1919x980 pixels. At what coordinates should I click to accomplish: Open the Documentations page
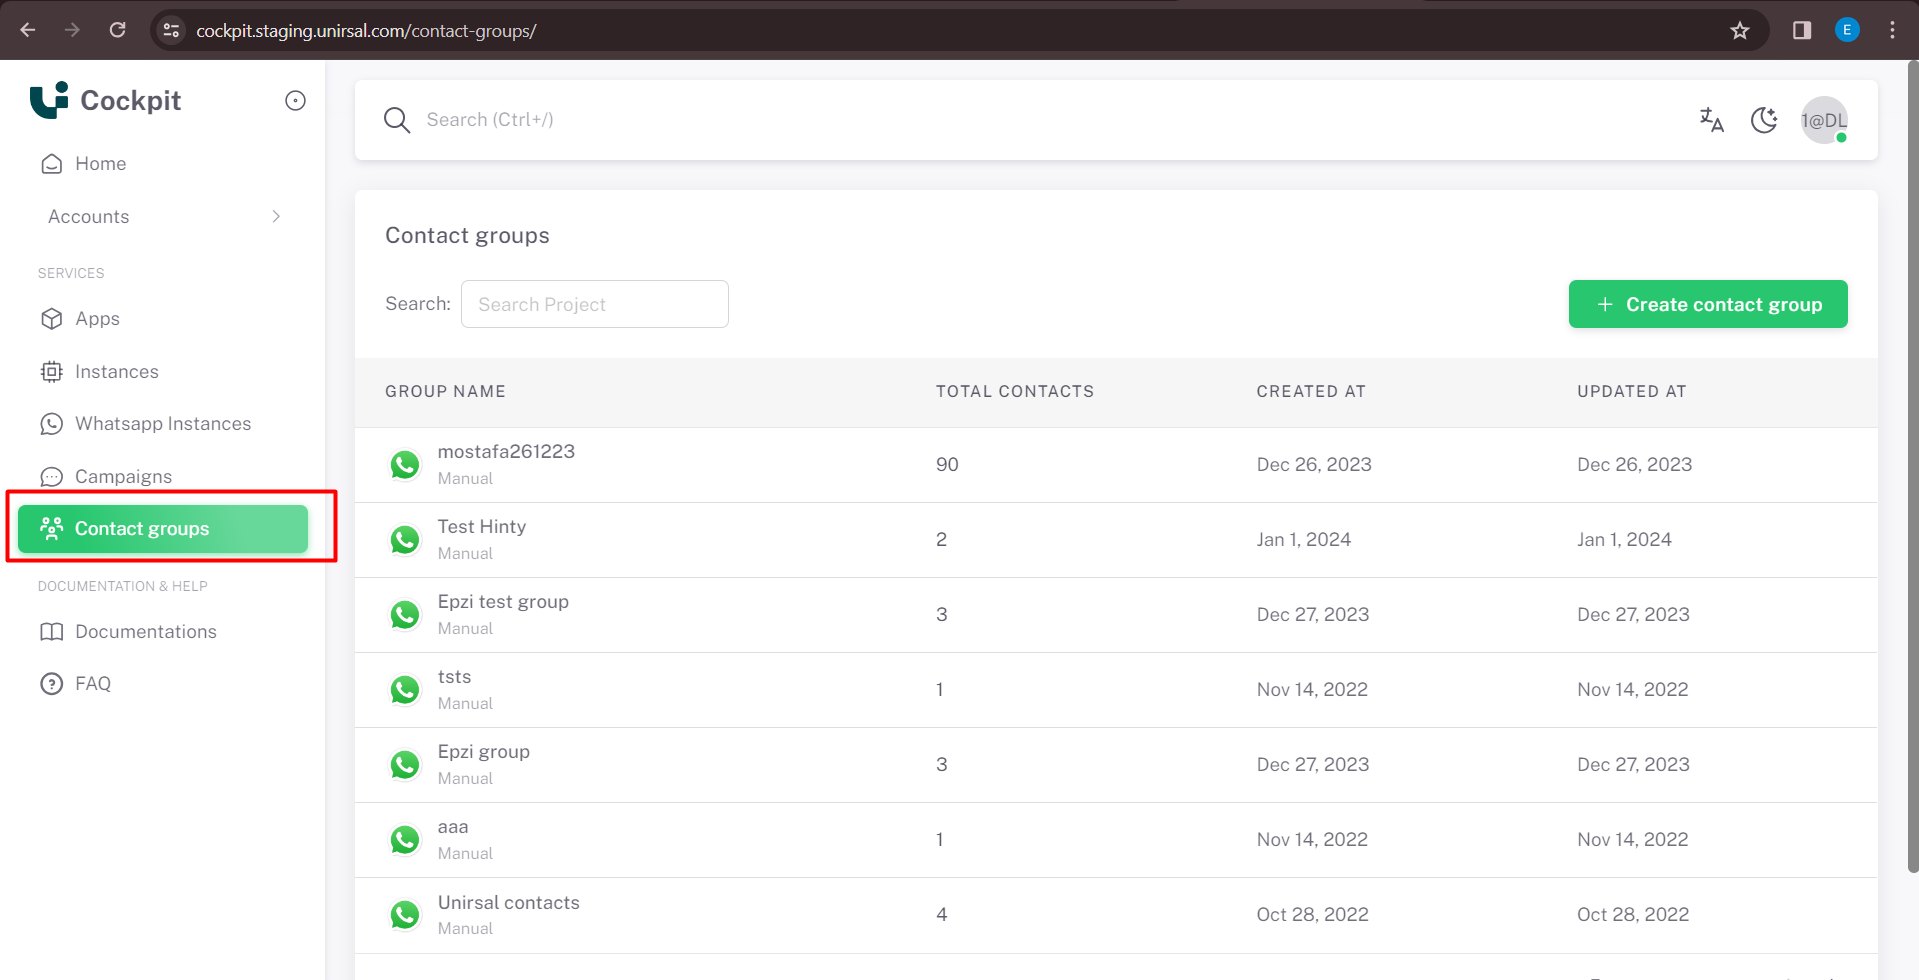145,631
